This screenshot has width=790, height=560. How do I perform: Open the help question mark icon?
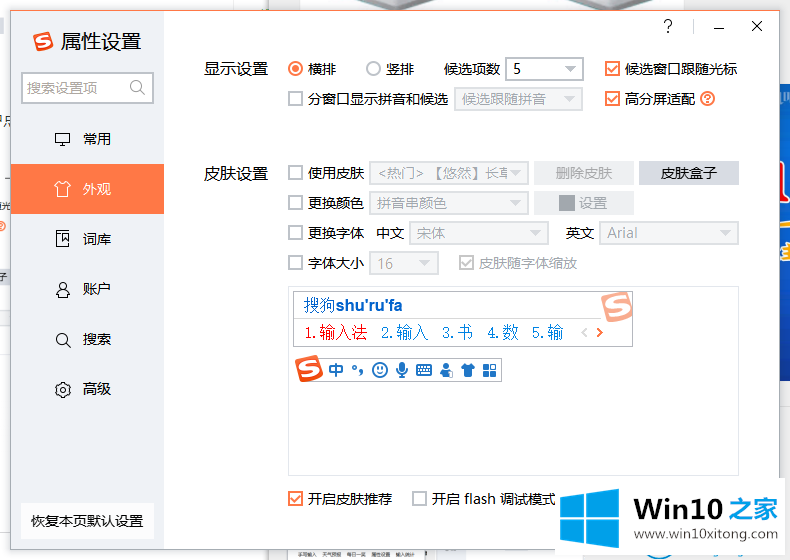(668, 26)
